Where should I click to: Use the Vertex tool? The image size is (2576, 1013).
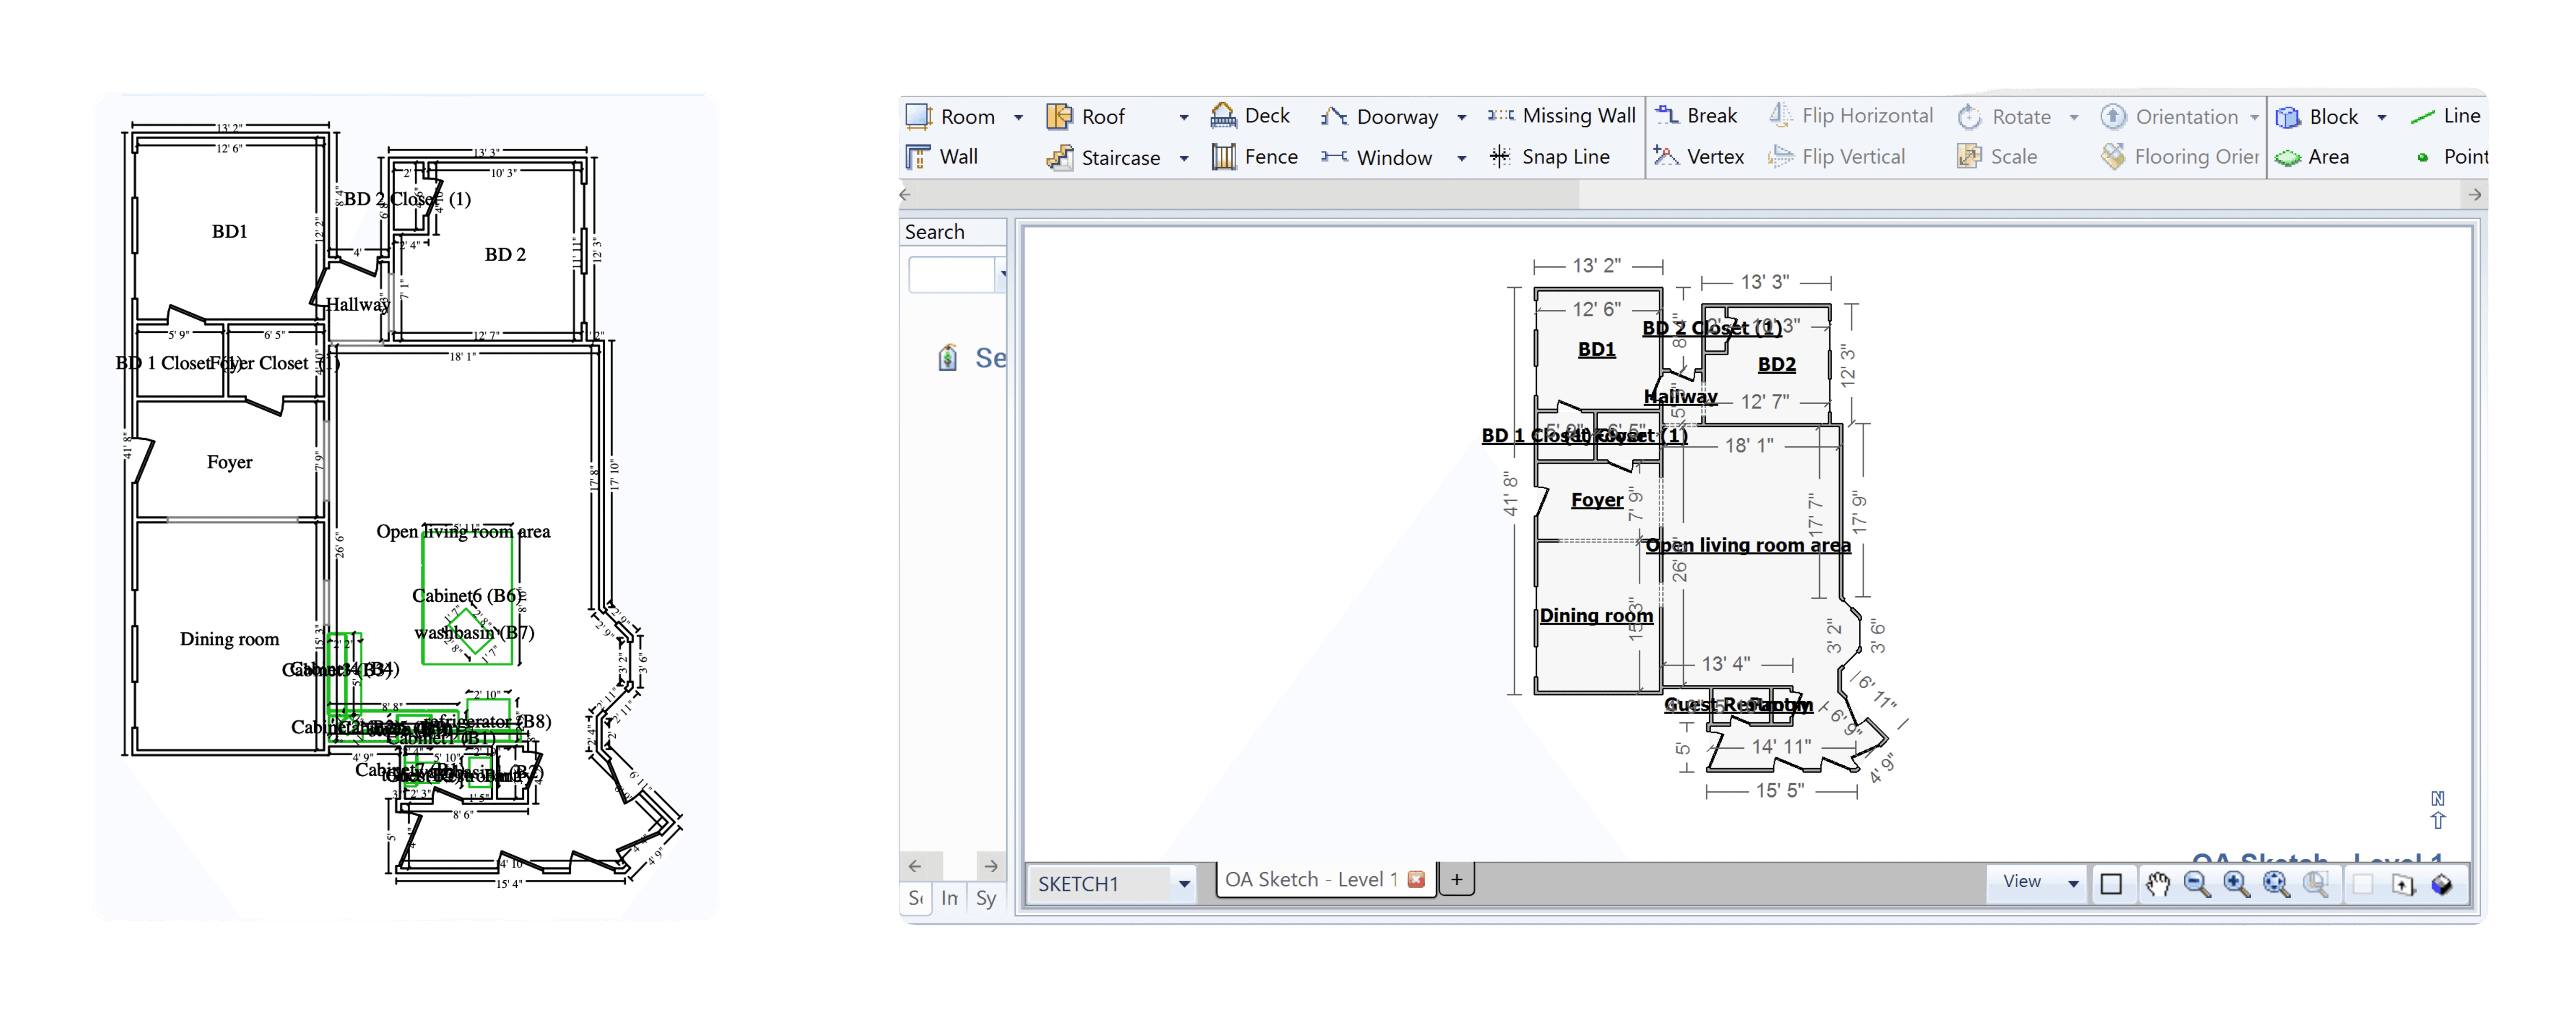(1699, 157)
